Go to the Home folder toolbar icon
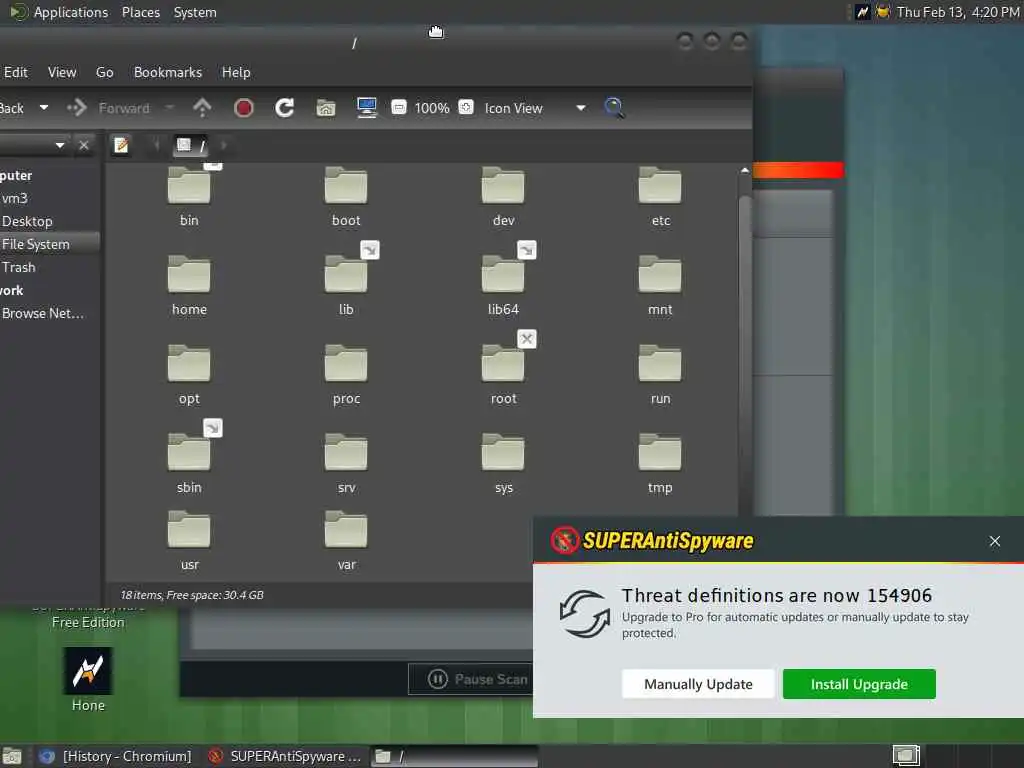This screenshot has width=1024, height=768. point(325,108)
